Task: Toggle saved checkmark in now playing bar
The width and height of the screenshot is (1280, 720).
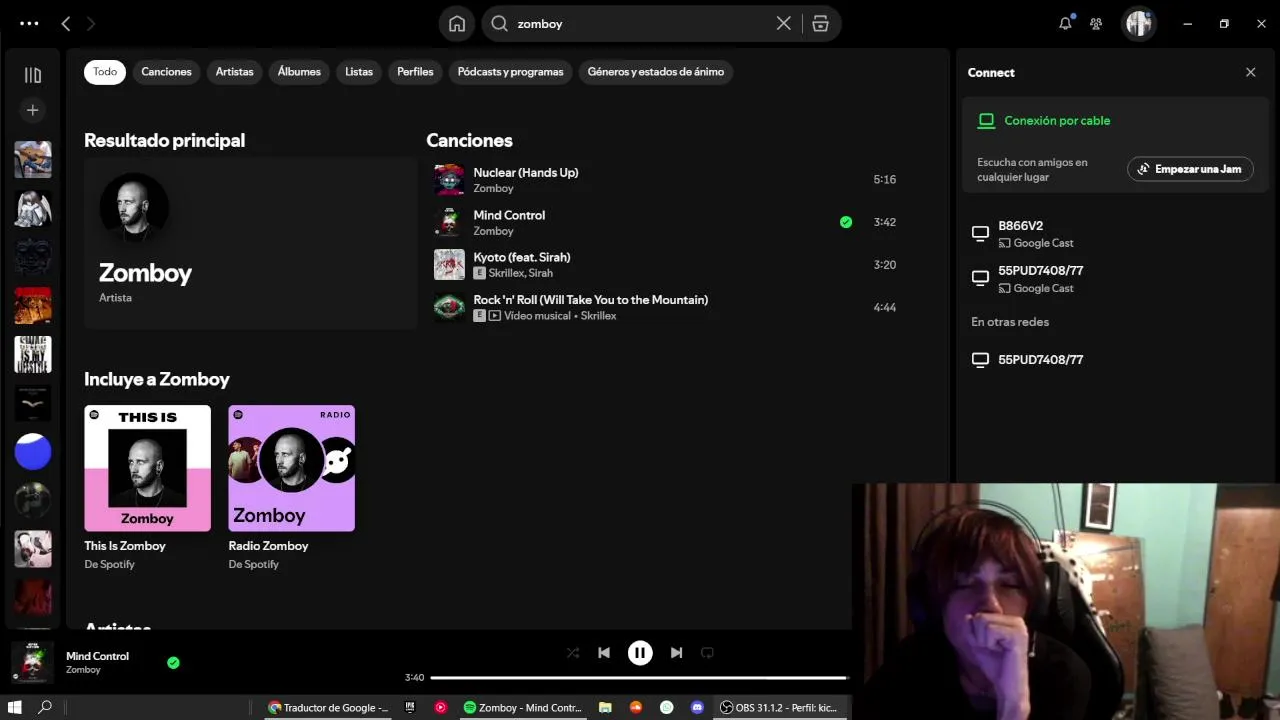Action: pos(173,662)
